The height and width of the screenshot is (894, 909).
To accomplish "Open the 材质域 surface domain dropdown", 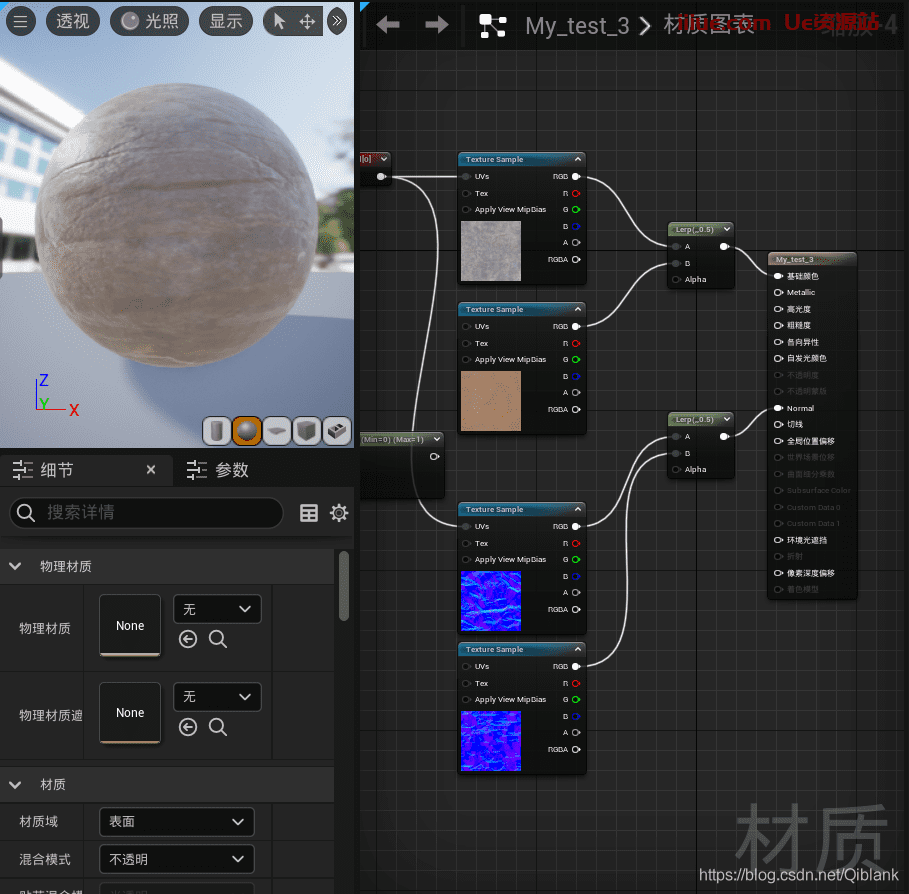I will [176, 821].
